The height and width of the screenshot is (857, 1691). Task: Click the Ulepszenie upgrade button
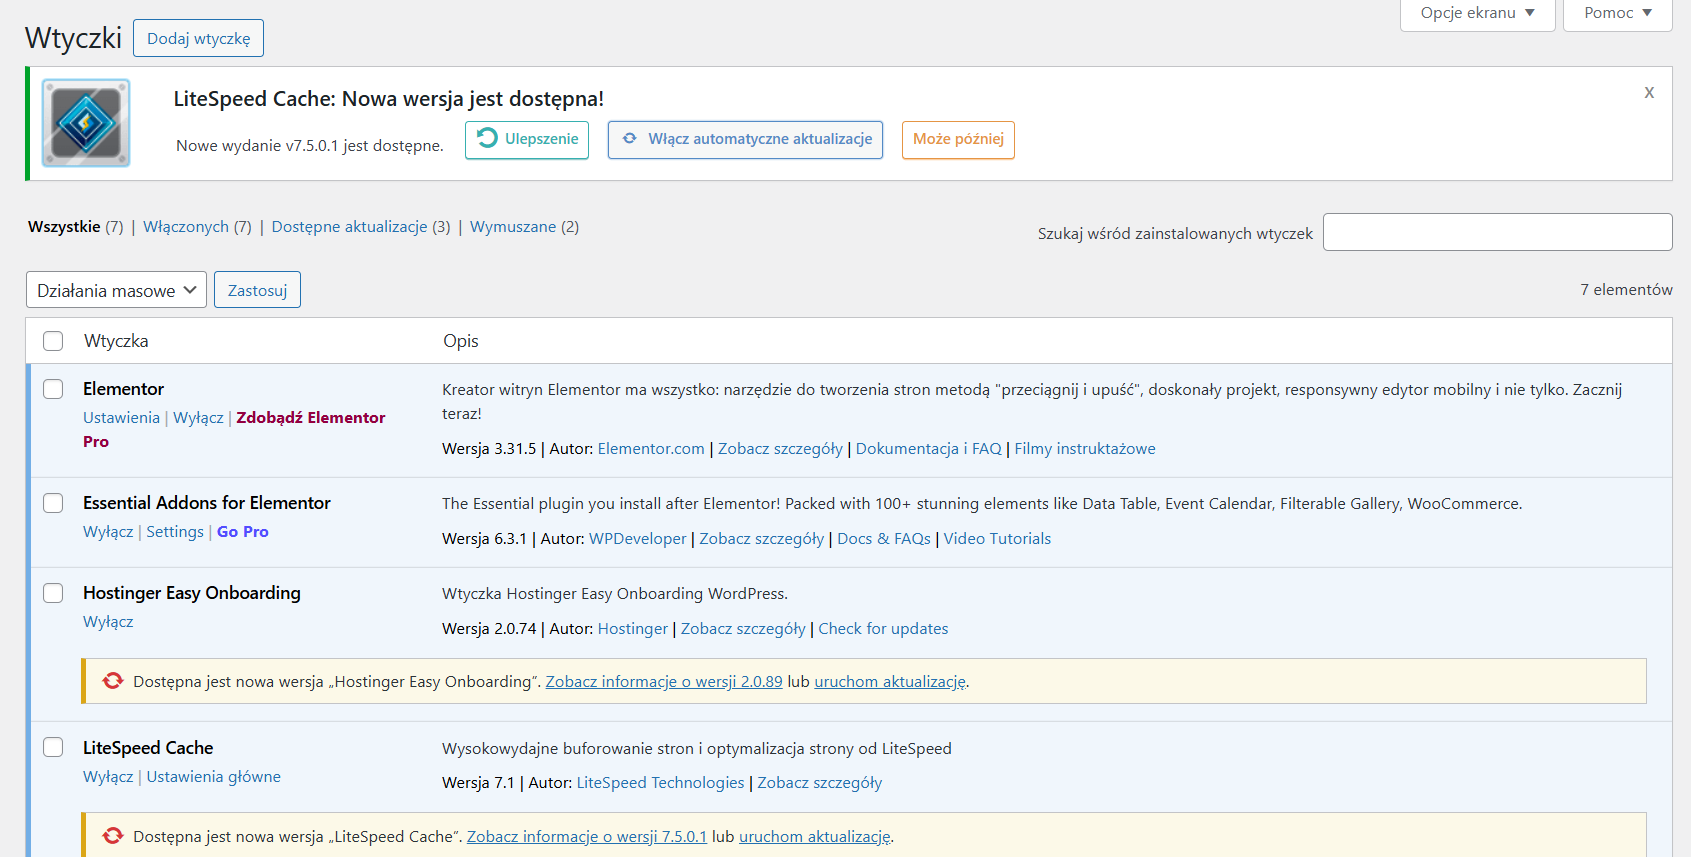coord(527,140)
